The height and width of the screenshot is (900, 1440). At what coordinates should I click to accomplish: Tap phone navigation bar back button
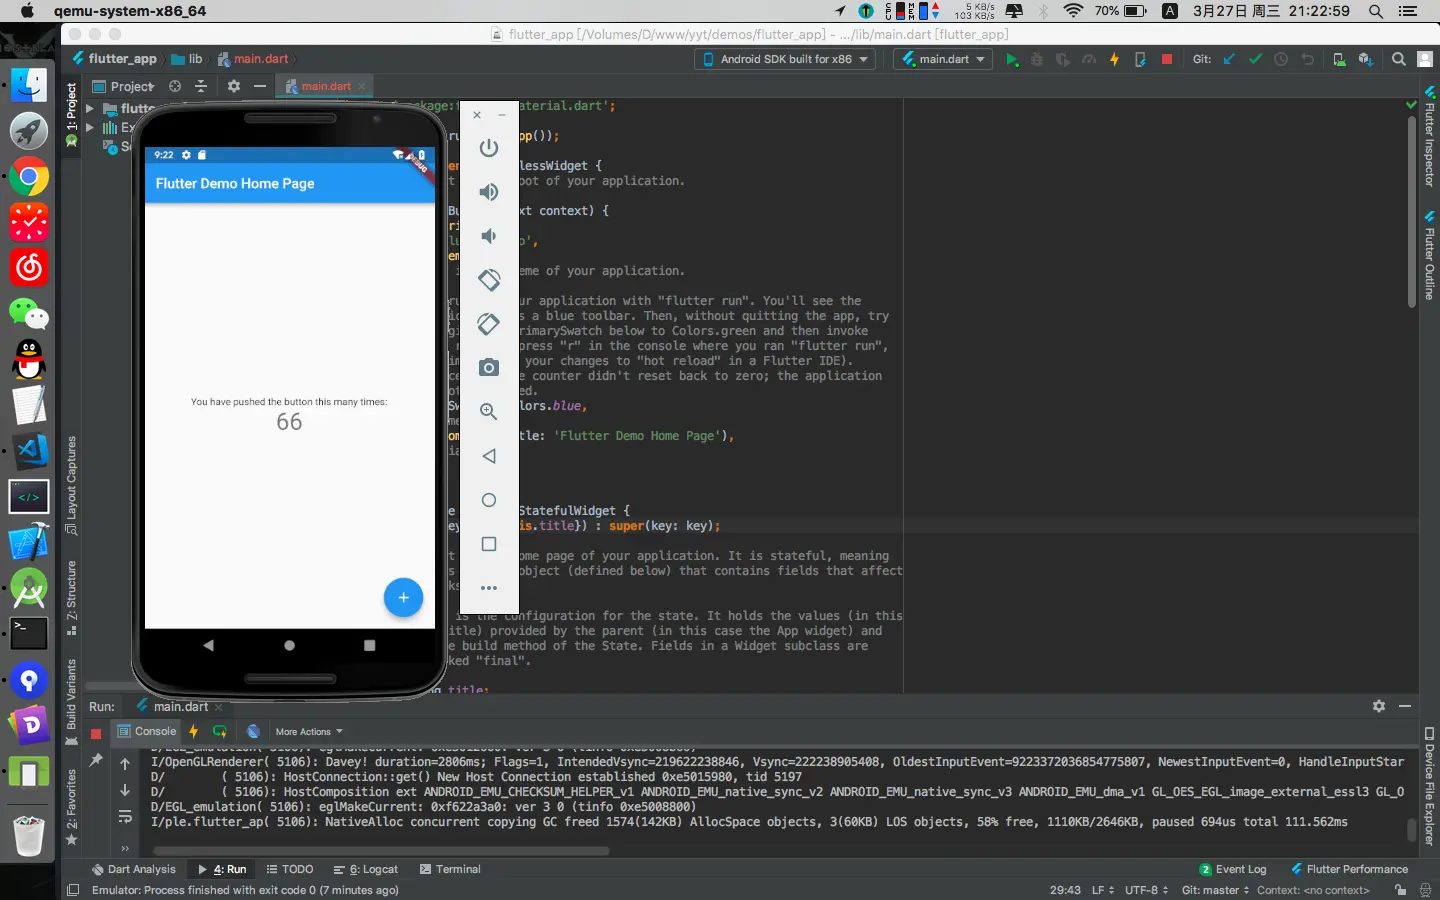point(208,646)
